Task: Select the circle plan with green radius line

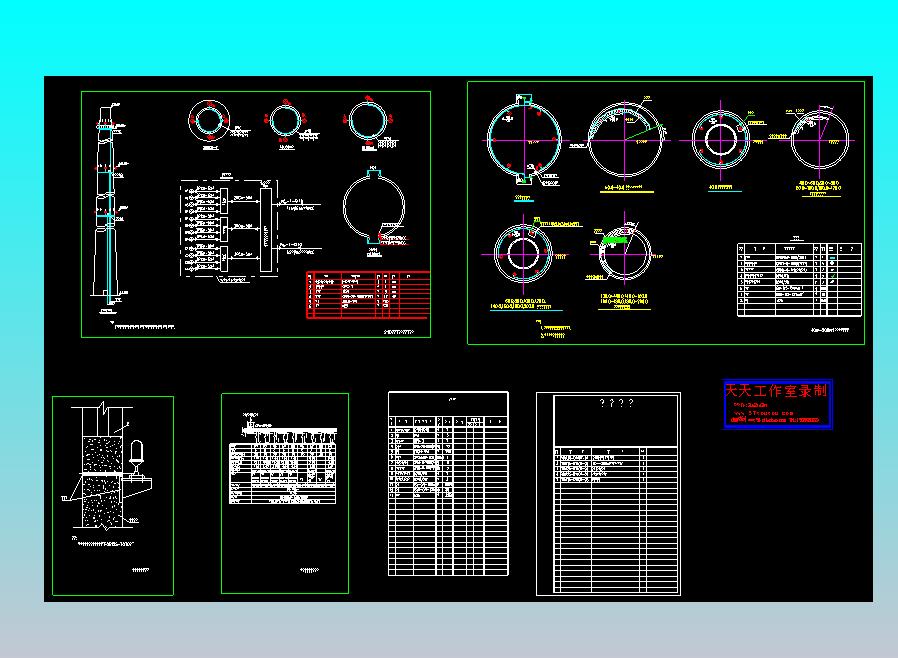Action: coord(625,140)
